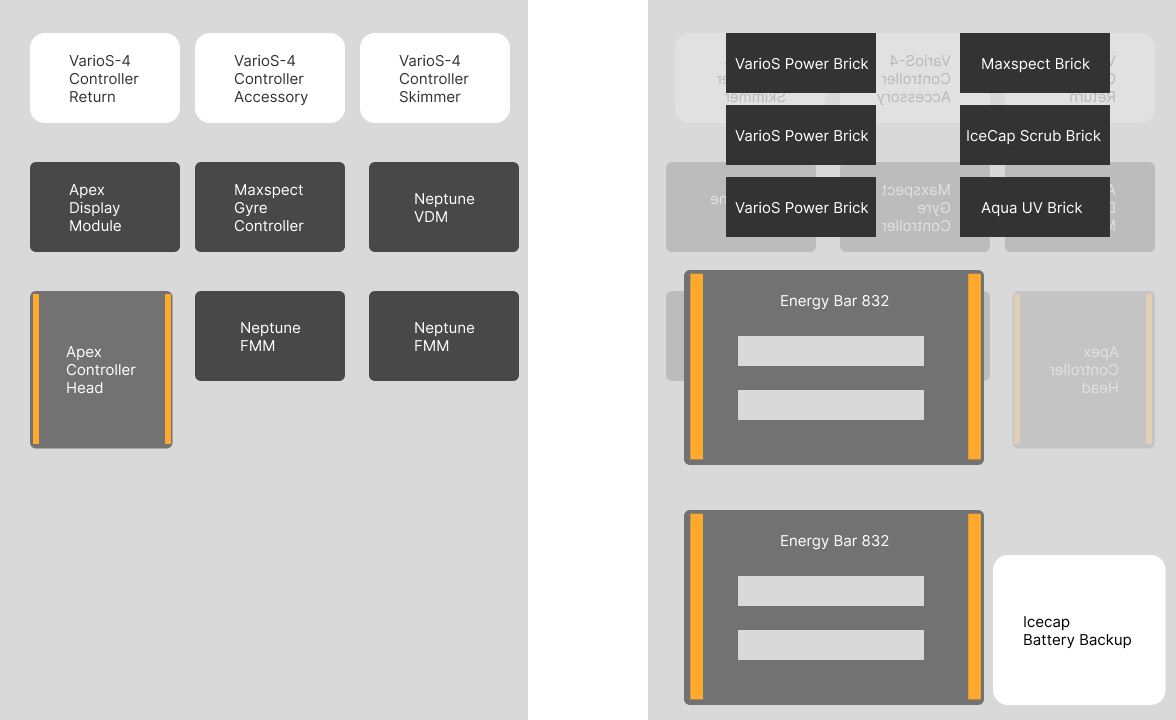Image resolution: width=1176 pixels, height=720 pixels.
Task: Click the first outlet slot in upper Energy Bar
Action: point(831,351)
